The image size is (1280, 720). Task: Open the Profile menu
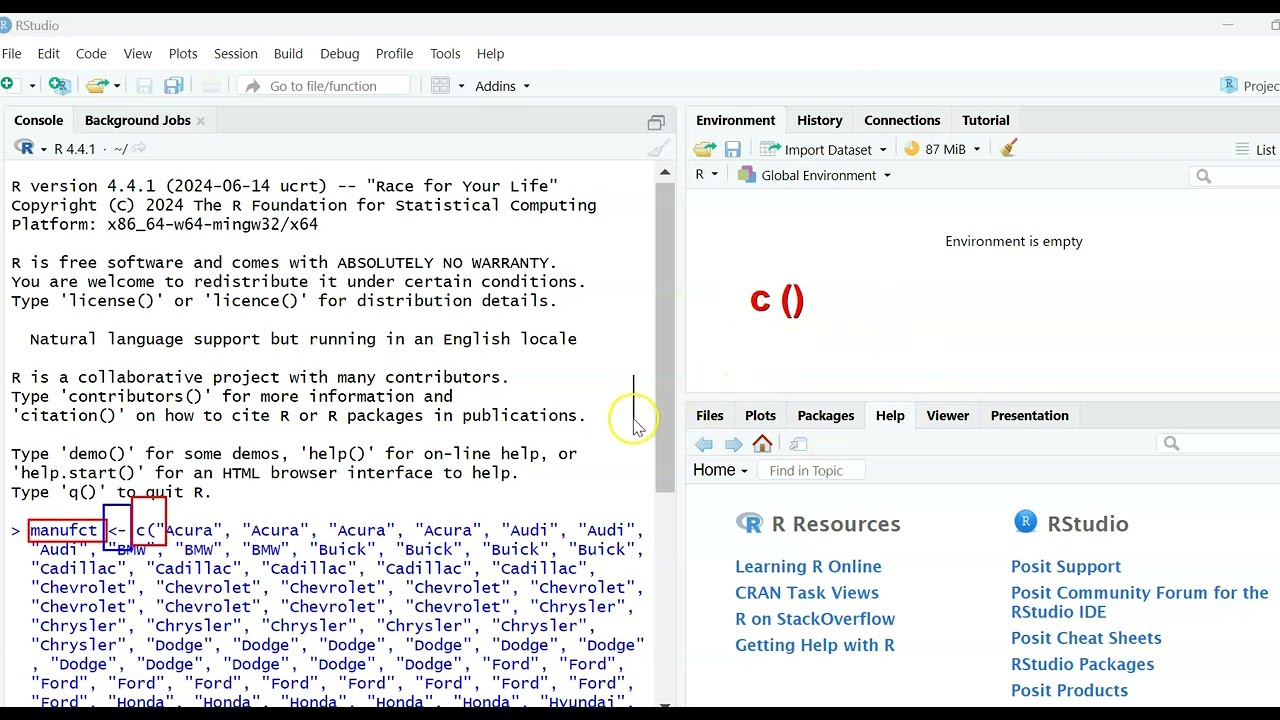click(395, 54)
